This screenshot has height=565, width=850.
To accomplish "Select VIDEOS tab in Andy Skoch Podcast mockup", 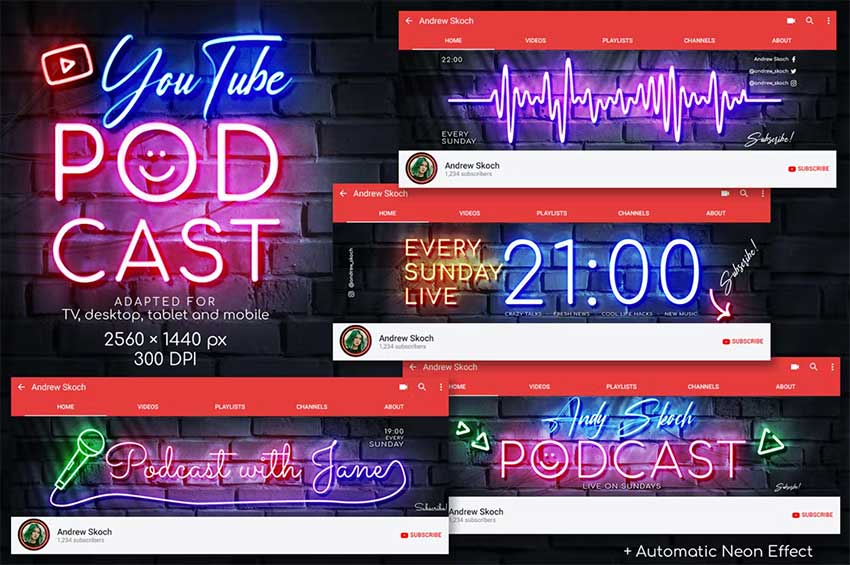I will click(539, 387).
